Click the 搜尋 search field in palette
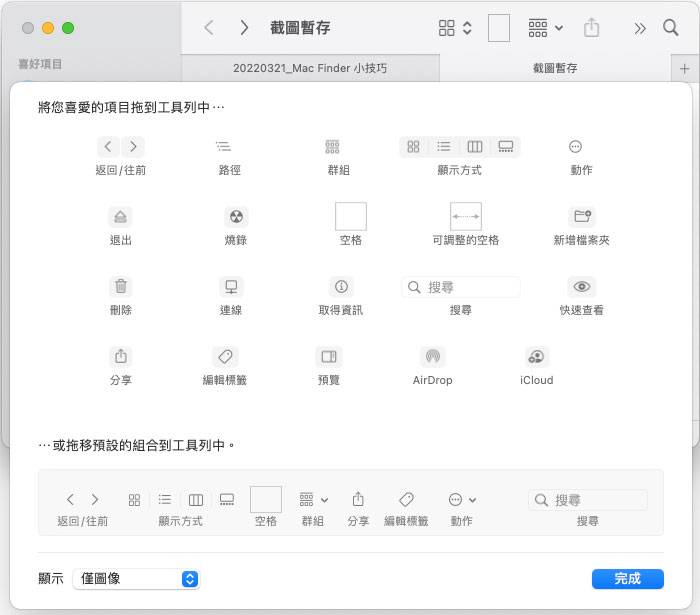700x615 pixels. 461,287
